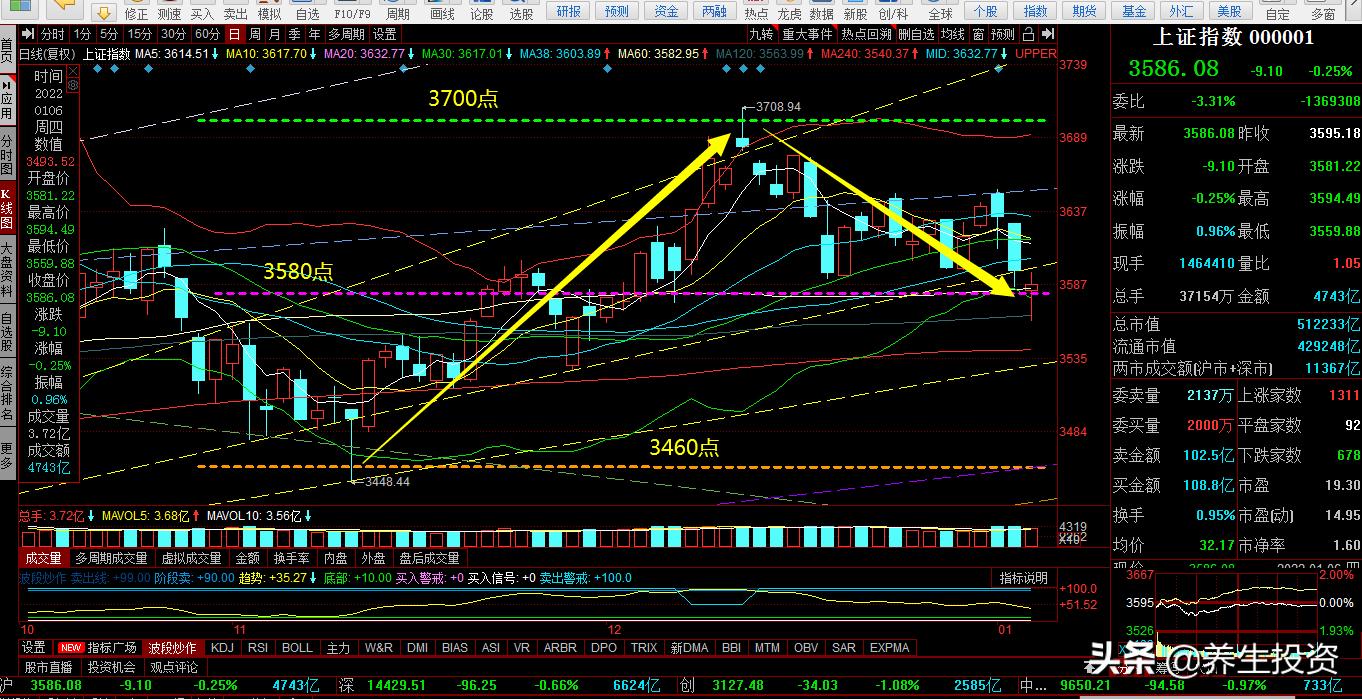The height and width of the screenshot is (699, 1362).
Task: Select the 金额 amount tab
Action: [x=248, y=558]
